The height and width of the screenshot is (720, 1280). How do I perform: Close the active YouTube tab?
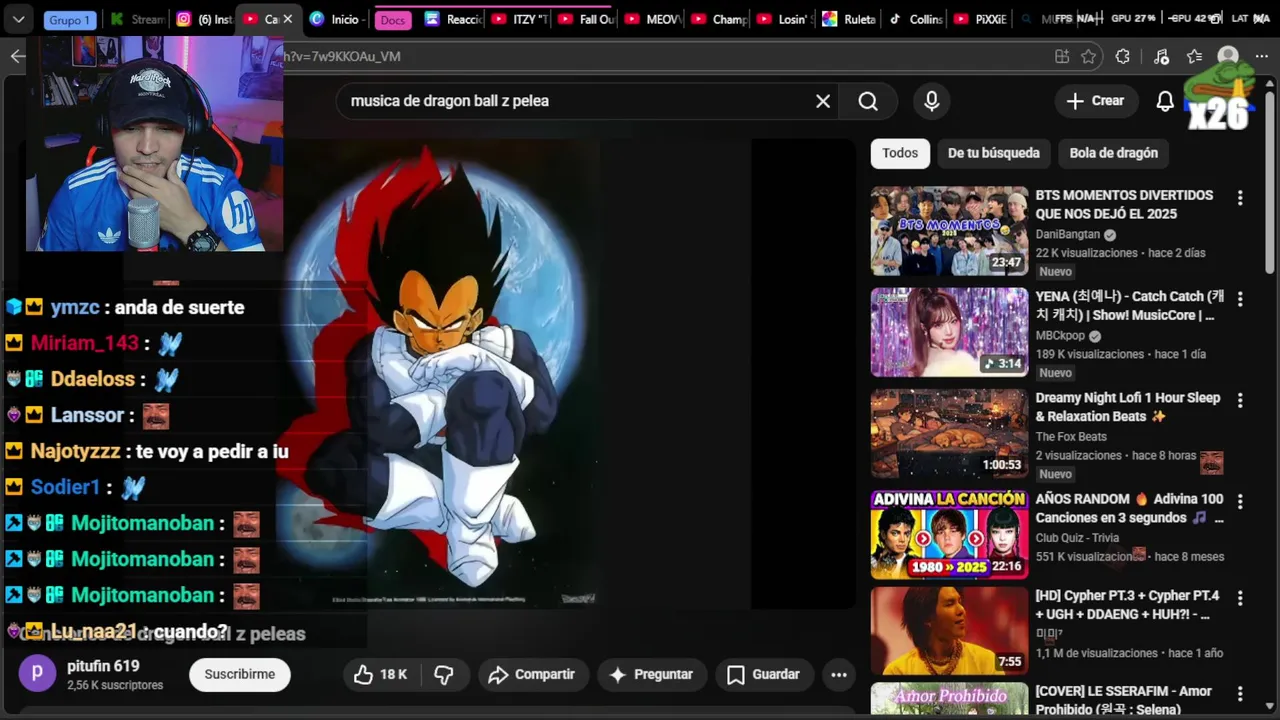coord(288,19)
